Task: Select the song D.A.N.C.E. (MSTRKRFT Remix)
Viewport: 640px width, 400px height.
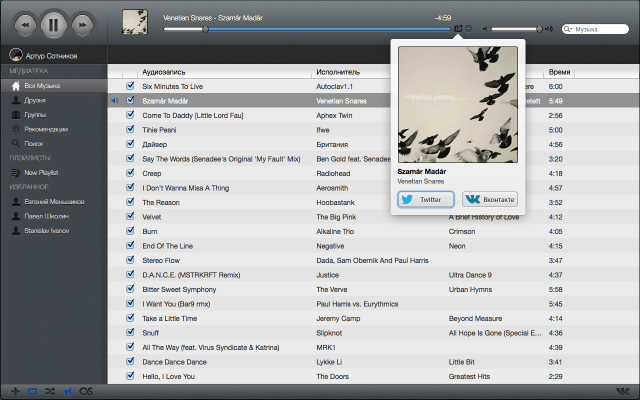Action: click(x=191, y=275)
